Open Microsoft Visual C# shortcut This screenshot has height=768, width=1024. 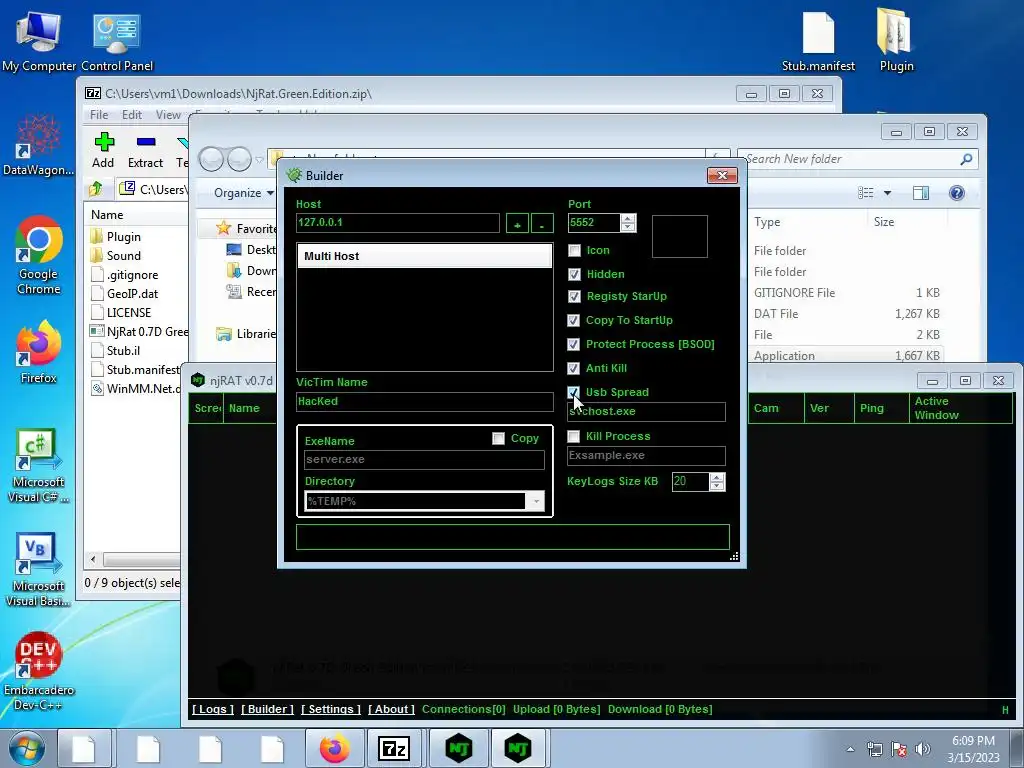click(39, 466)
